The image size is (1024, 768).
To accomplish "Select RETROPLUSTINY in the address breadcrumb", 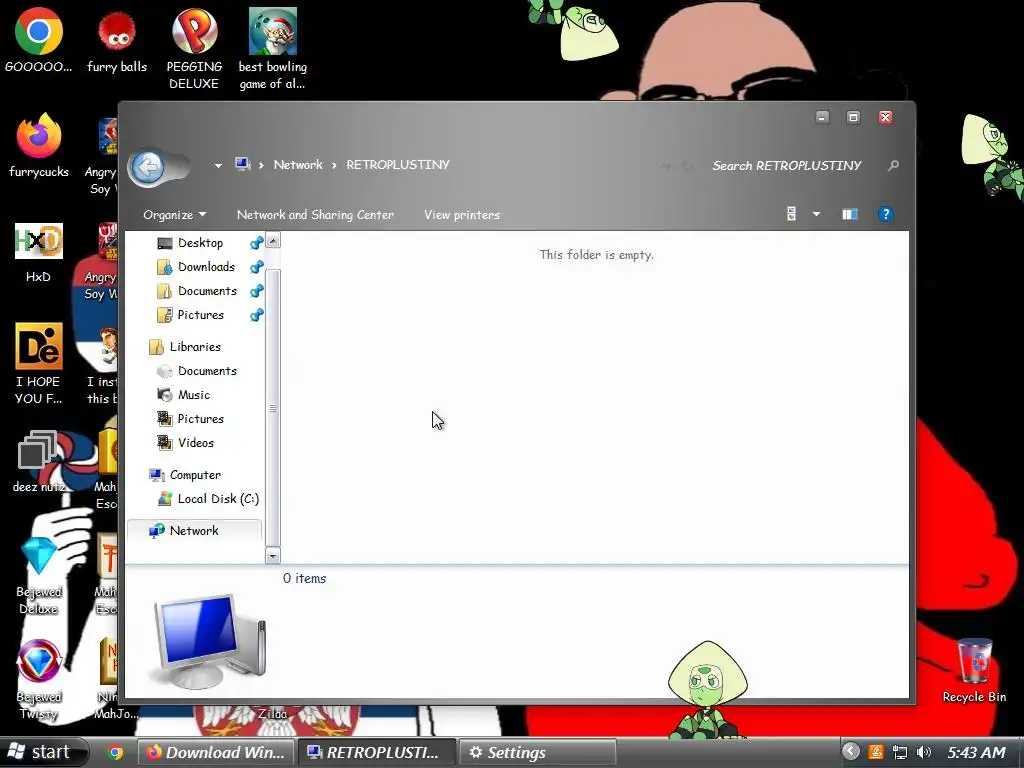I will point(398,165).
